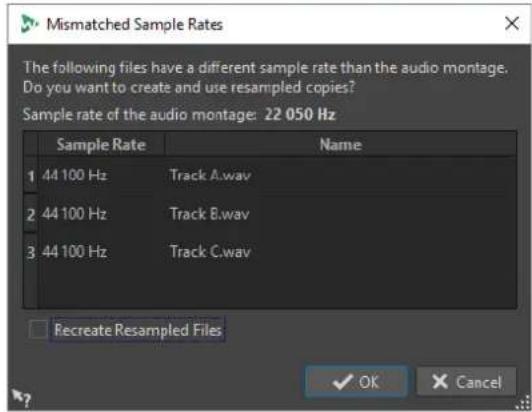This screenshot has height=412, width=532.
Task: Click the 44 100 Hz value for Track A.wav
Action: (x=74, y=175)
